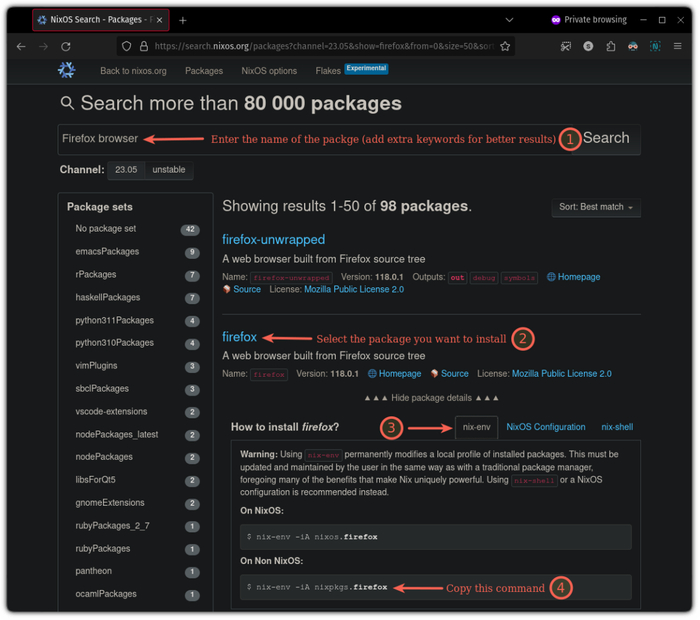The width and height of the screenshot is (700, 620).
Task: Open the Firefox hamburger menu
Action: [679, 46]
